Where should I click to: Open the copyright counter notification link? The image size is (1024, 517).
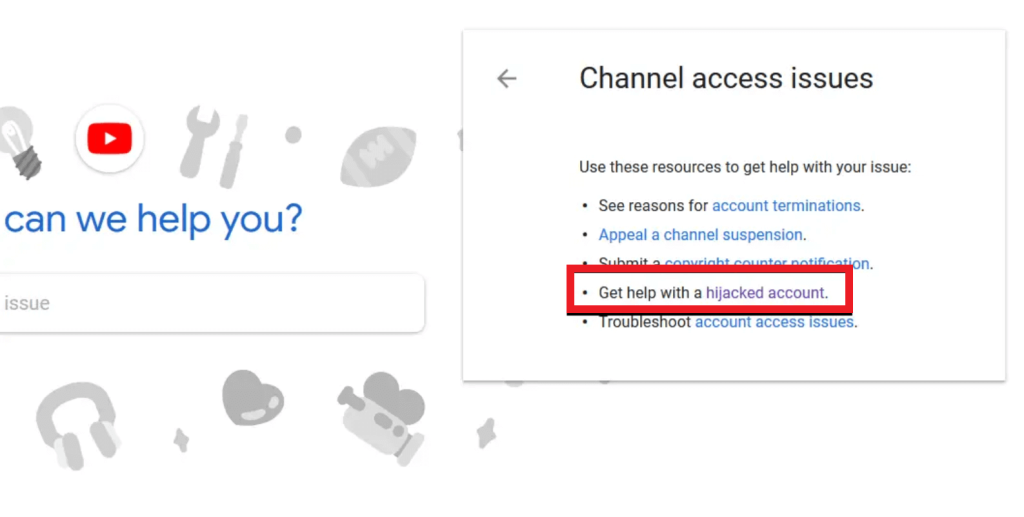point(768,264)
